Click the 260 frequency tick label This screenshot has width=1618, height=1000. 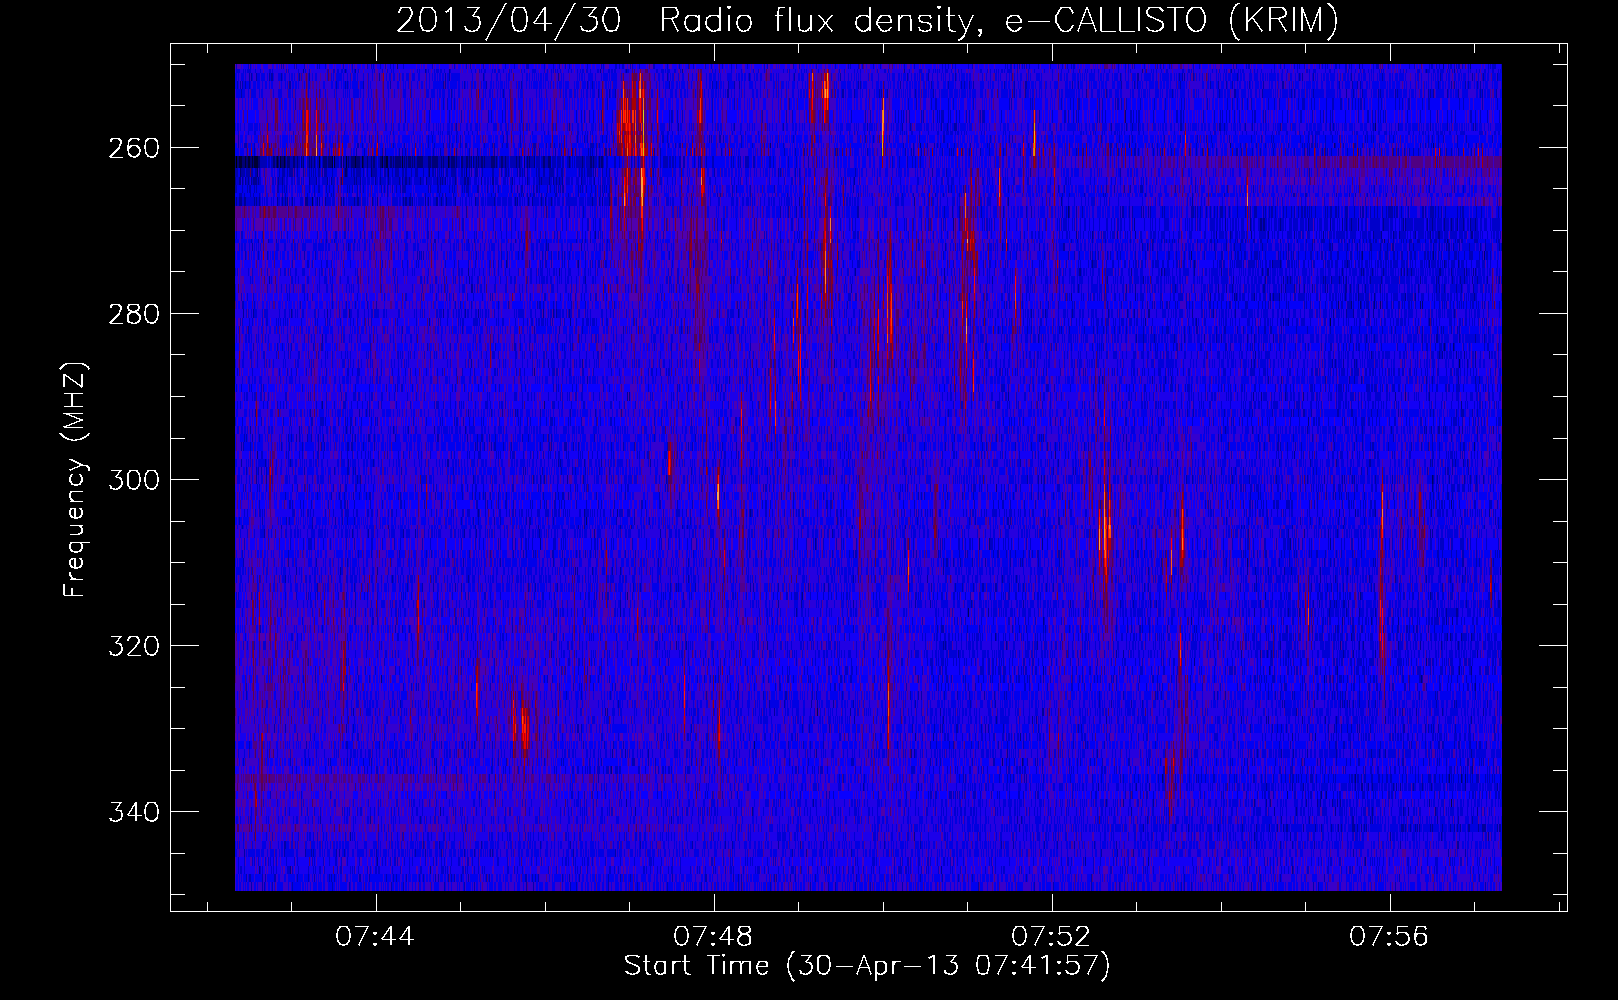click(x=132, y=148)
